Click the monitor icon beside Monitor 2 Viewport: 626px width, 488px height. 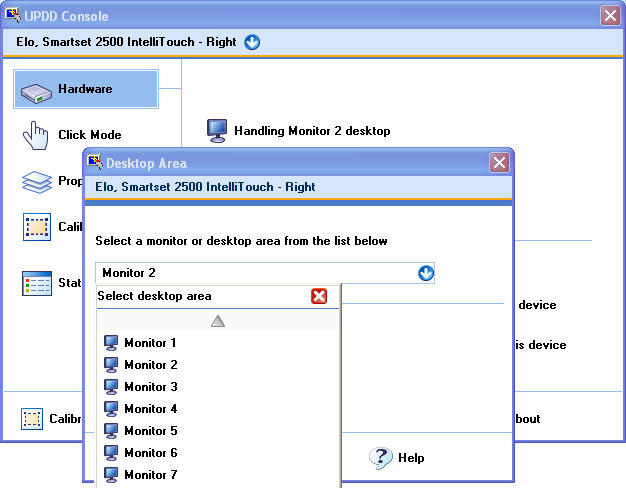pos(111,365)
